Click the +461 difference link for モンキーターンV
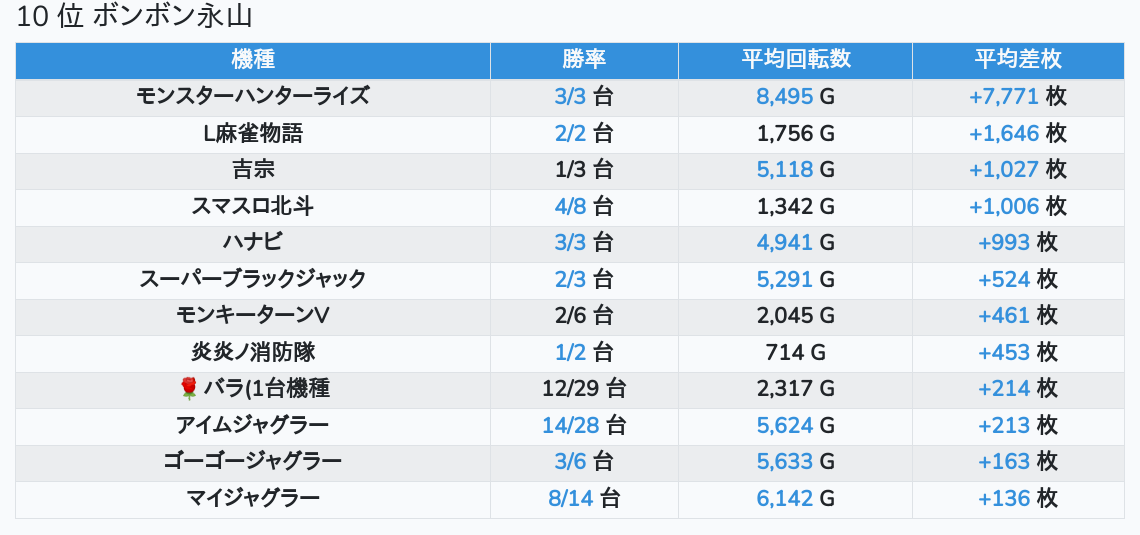The image size is (1140, 535). [x=1004, y=315]
